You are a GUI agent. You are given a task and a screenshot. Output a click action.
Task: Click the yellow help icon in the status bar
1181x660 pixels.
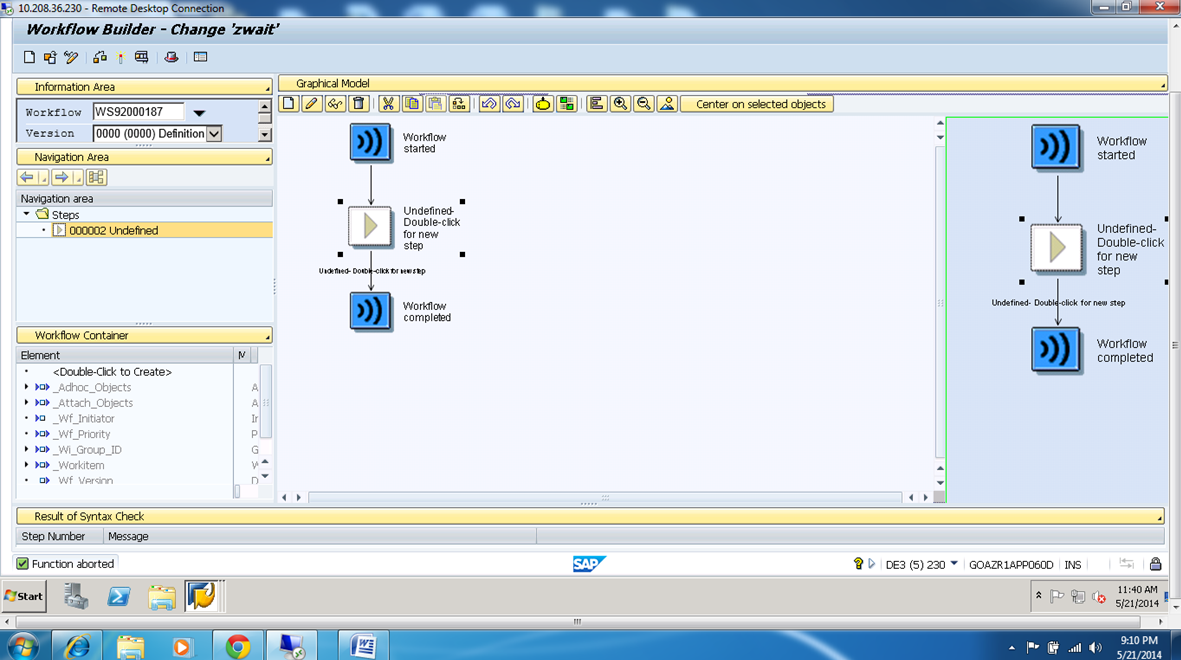point(858,564)
